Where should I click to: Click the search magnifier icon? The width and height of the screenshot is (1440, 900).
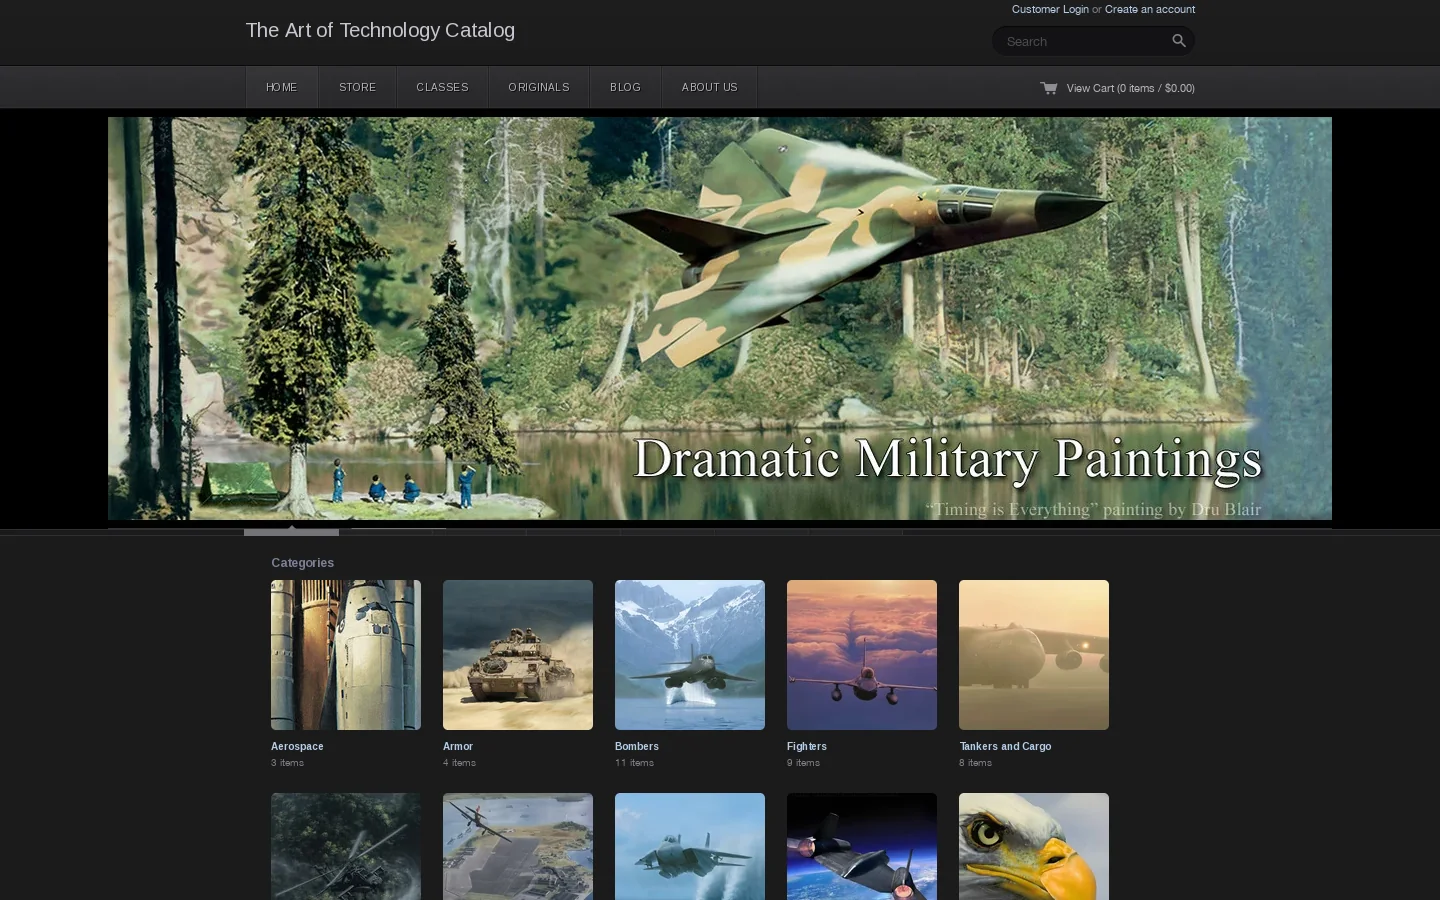pos(1179,41)
